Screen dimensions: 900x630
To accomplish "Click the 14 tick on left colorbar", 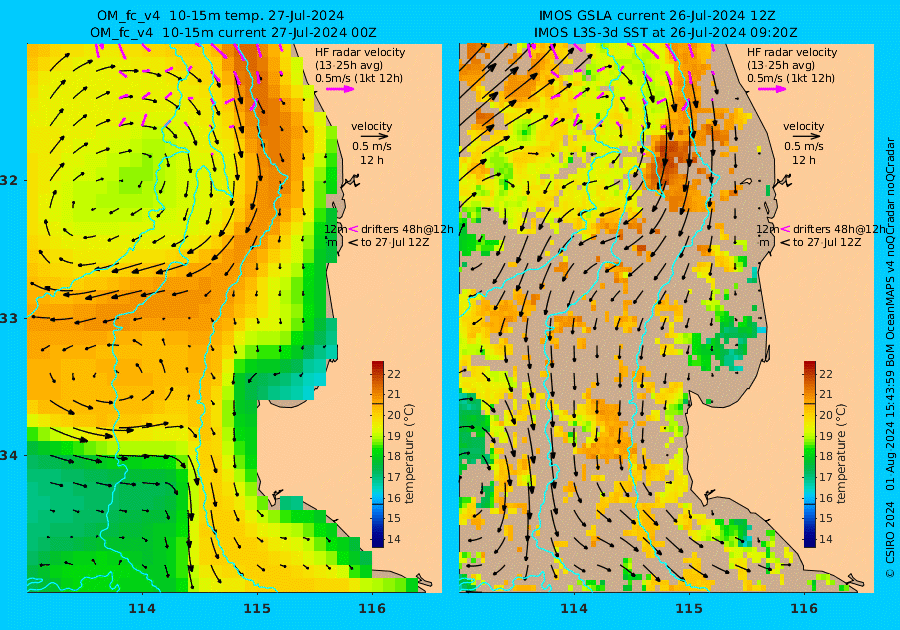I will click(x=394, y=539).
